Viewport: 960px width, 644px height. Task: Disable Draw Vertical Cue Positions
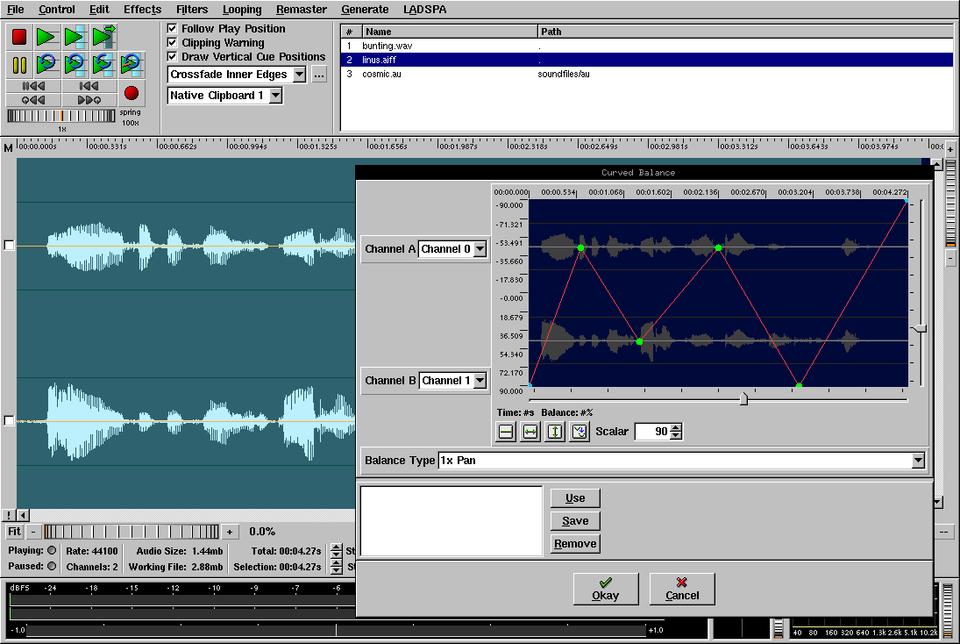point(172,57)
